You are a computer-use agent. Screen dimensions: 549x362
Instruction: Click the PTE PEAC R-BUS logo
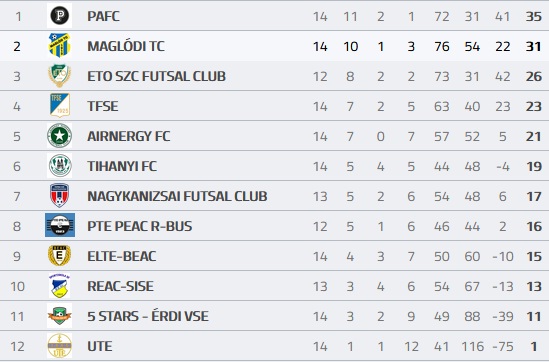60,225
